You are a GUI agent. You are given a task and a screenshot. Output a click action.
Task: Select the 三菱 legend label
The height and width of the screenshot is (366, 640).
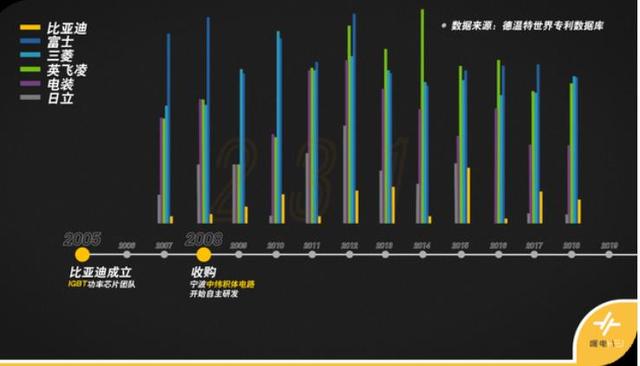coord(60,55)
